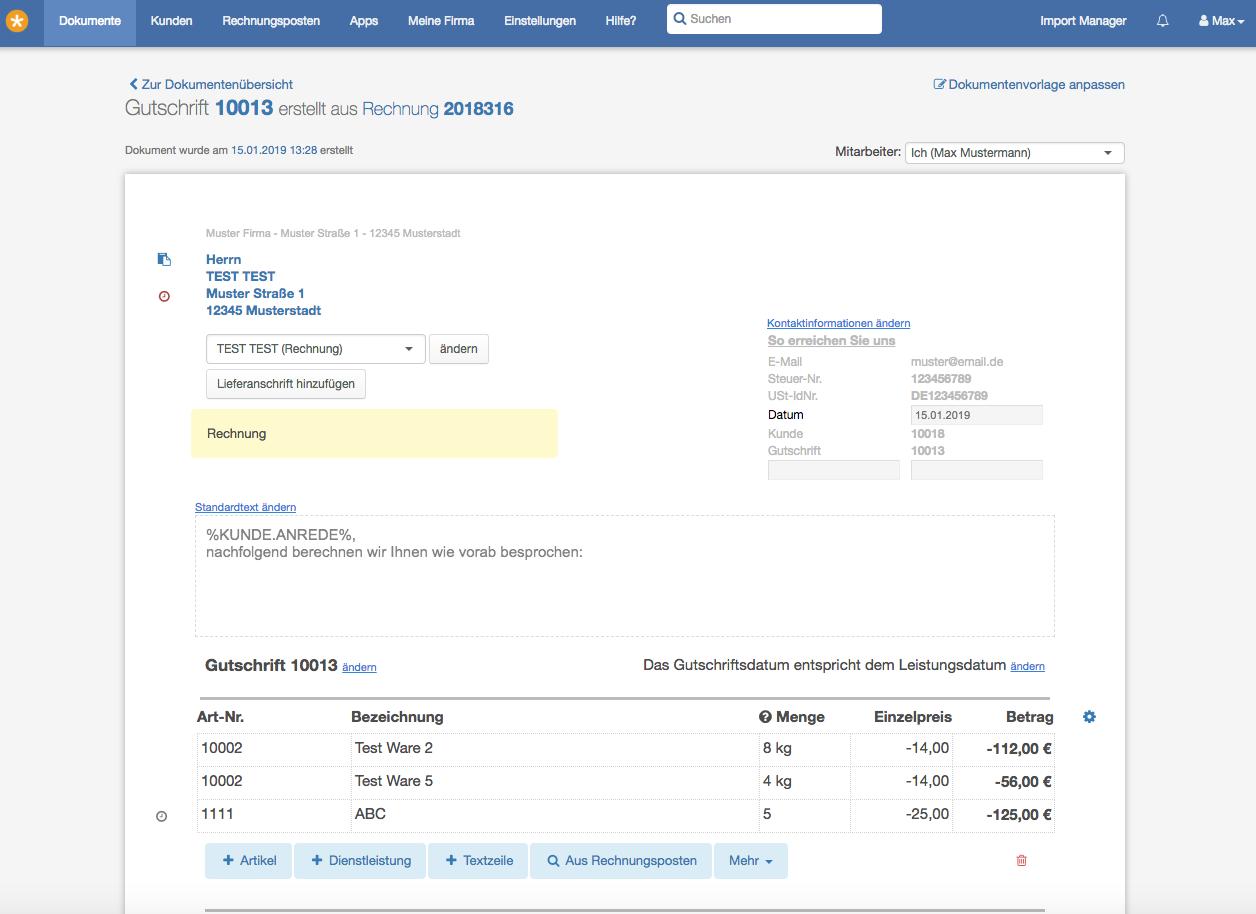Click the Menge help question mark icon
Viewport: 1256px width, 914px height.
(766, 717)
